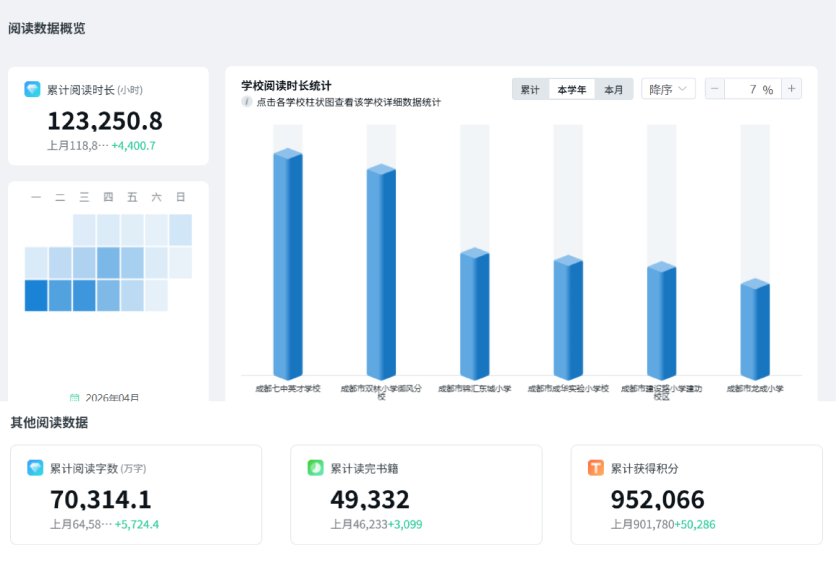Switch to the 本月 time range

pyautogui.click(x=614, y=90)
